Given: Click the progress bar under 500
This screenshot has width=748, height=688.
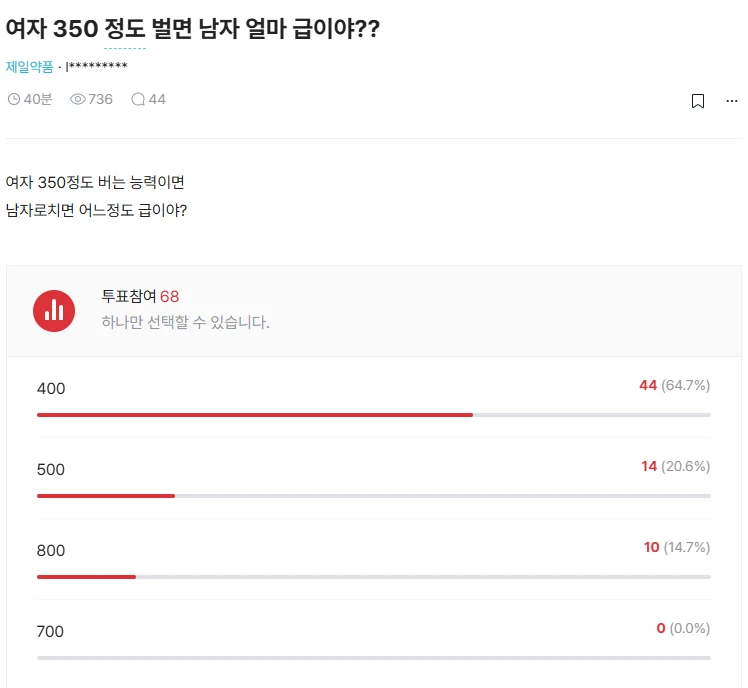Looking at the screenshot, I should pos(374,496).
